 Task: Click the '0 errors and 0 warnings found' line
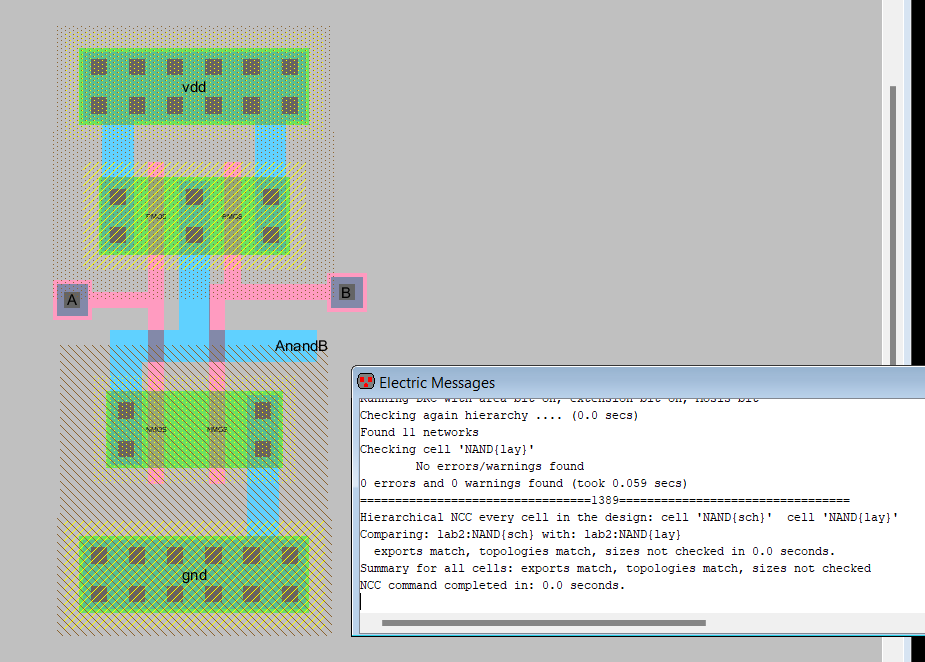pyautogui.click(x=523, y=483)
